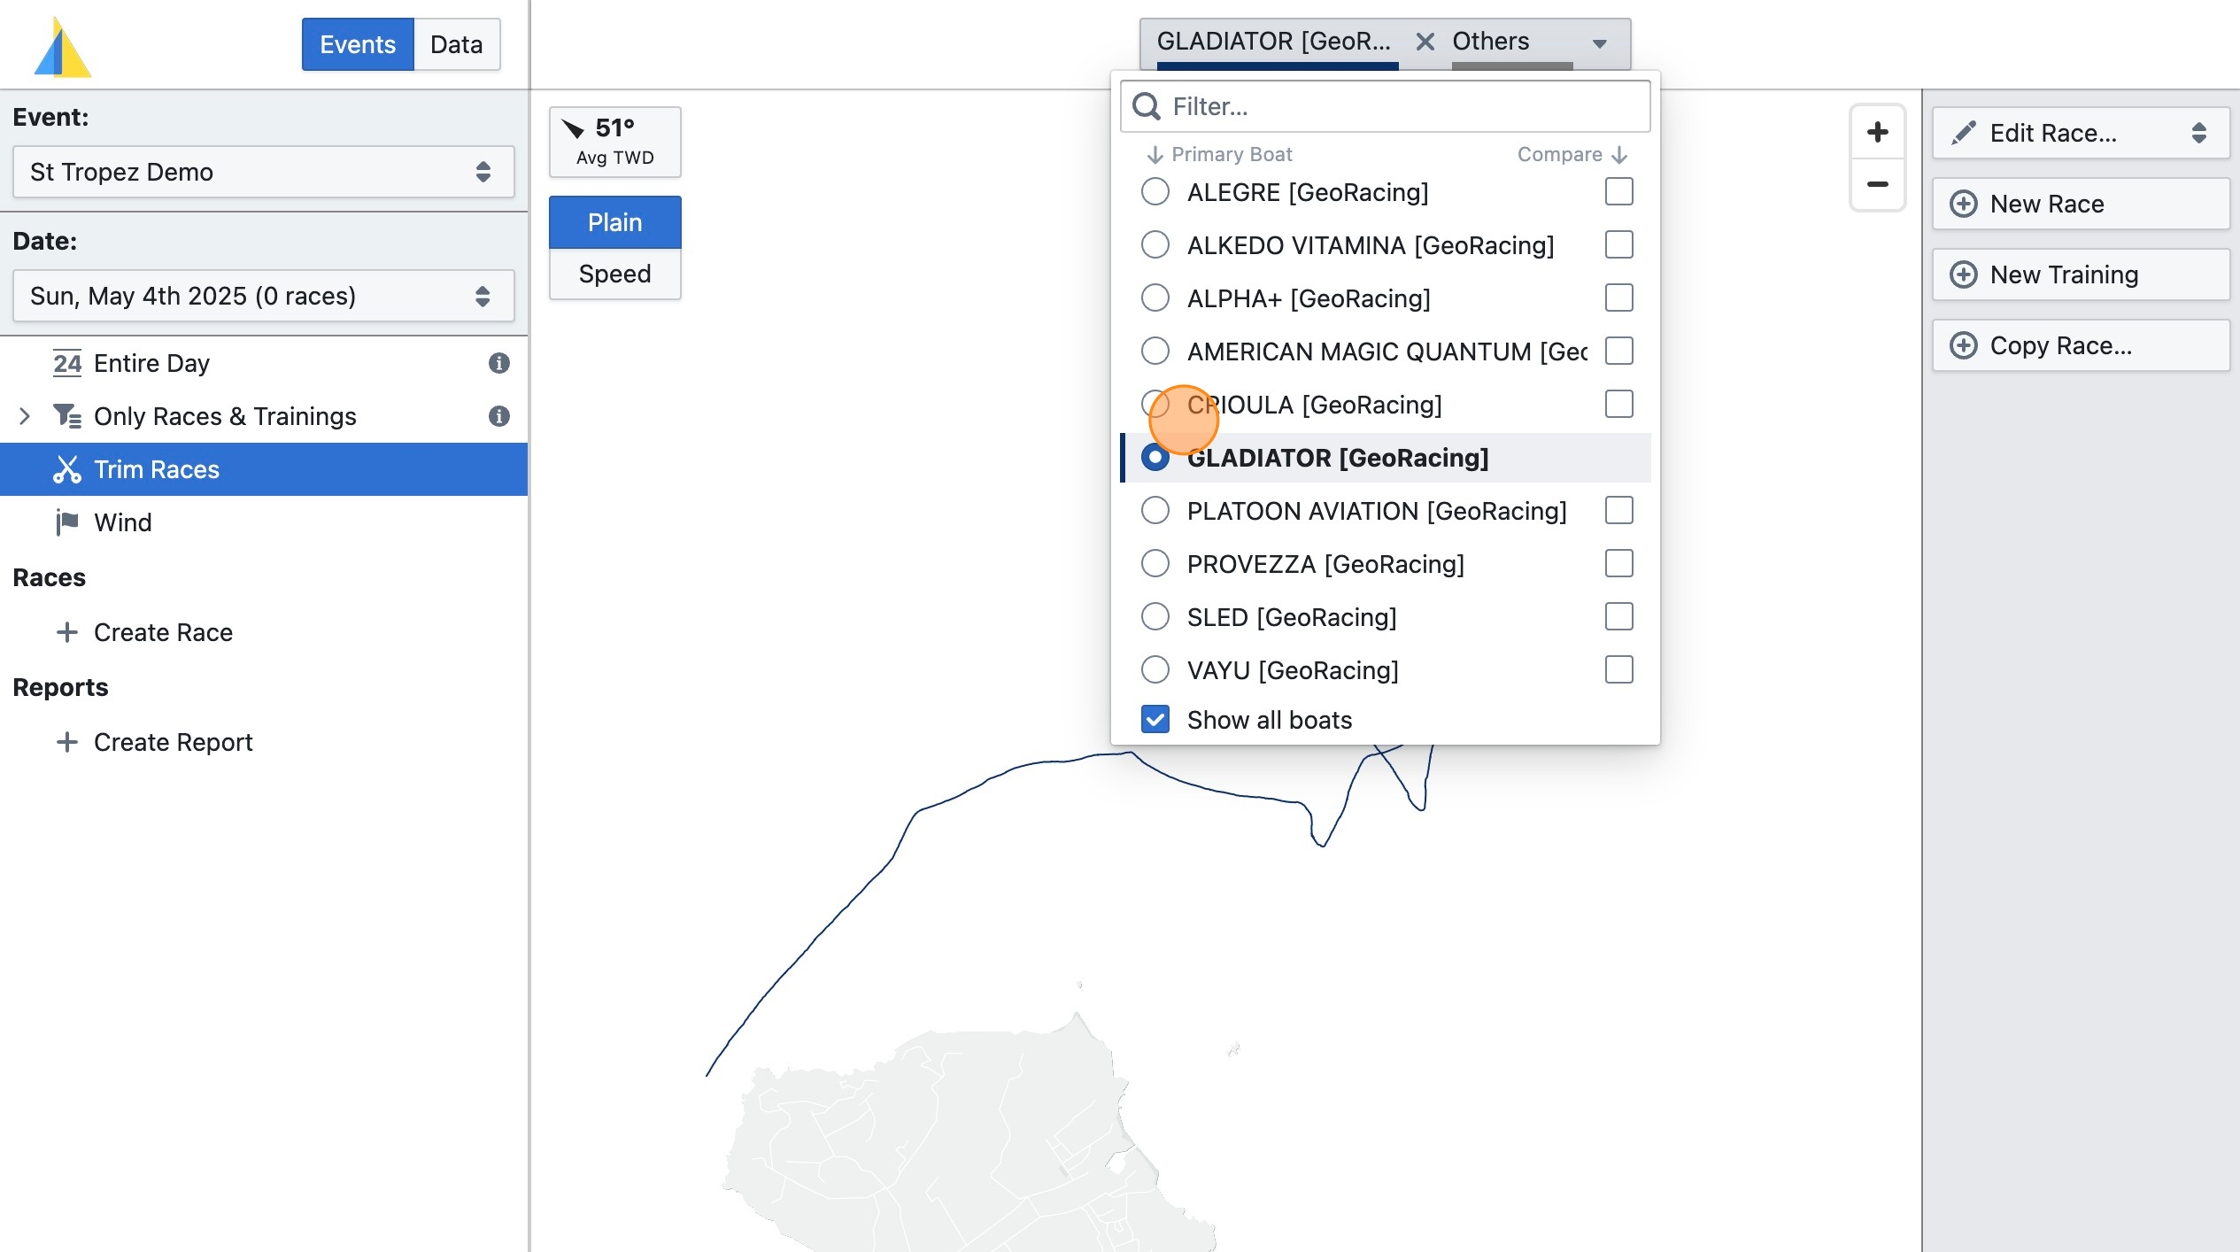Click the New Race button

point(2080,204)
